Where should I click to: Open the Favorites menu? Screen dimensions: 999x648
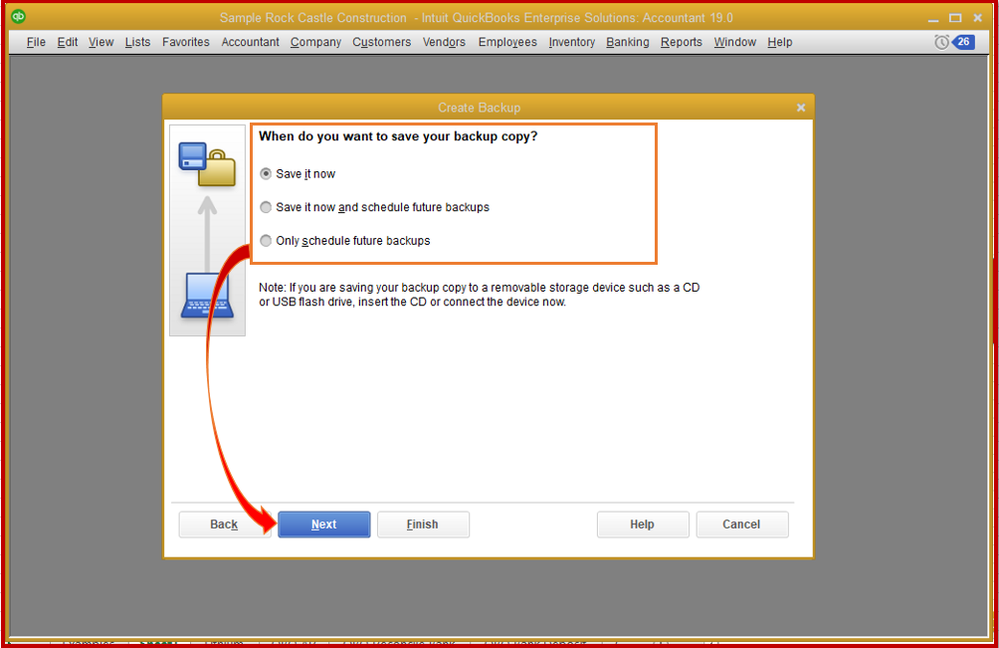pos(185,42)
